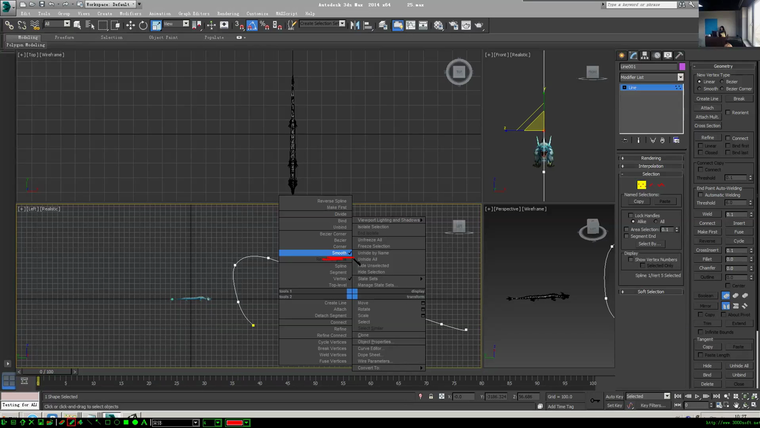The width and height of the screenshot is (760, 428).
Task: Open the Modify command panel tab
Action: tap(632, 55)
